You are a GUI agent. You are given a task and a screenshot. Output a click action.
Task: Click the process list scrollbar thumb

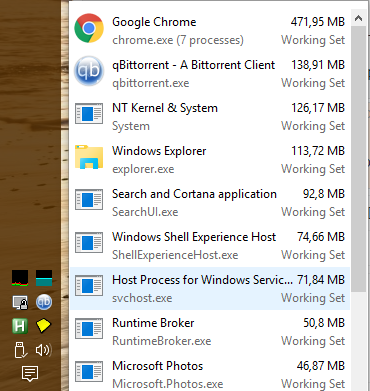pyautogui.click(x=358, y=159)
